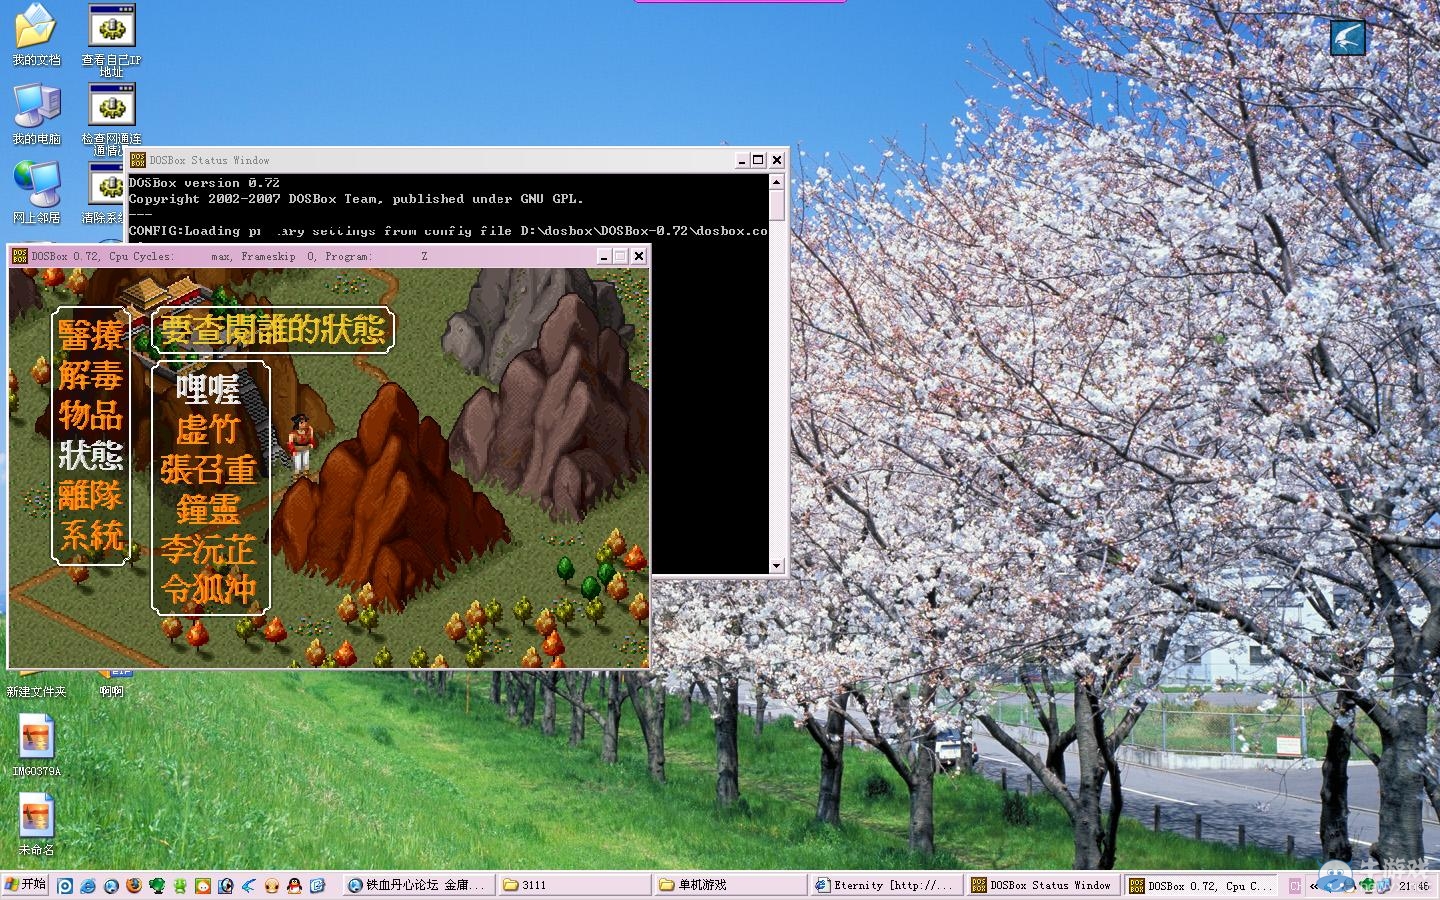Launch Internet Explorer from quick launch

click(88, 886)
